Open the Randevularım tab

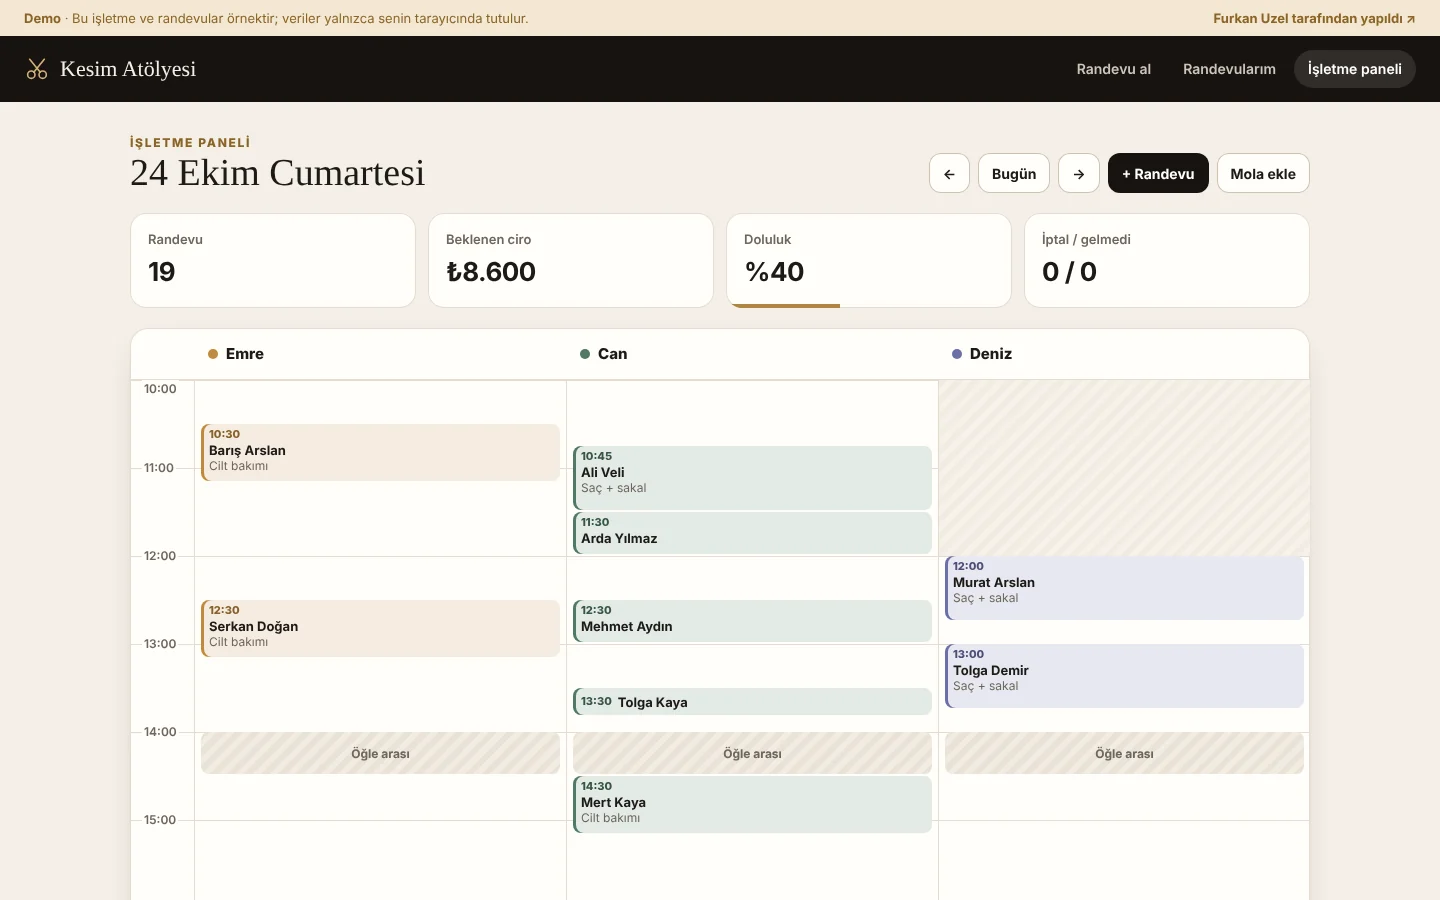1229,69
